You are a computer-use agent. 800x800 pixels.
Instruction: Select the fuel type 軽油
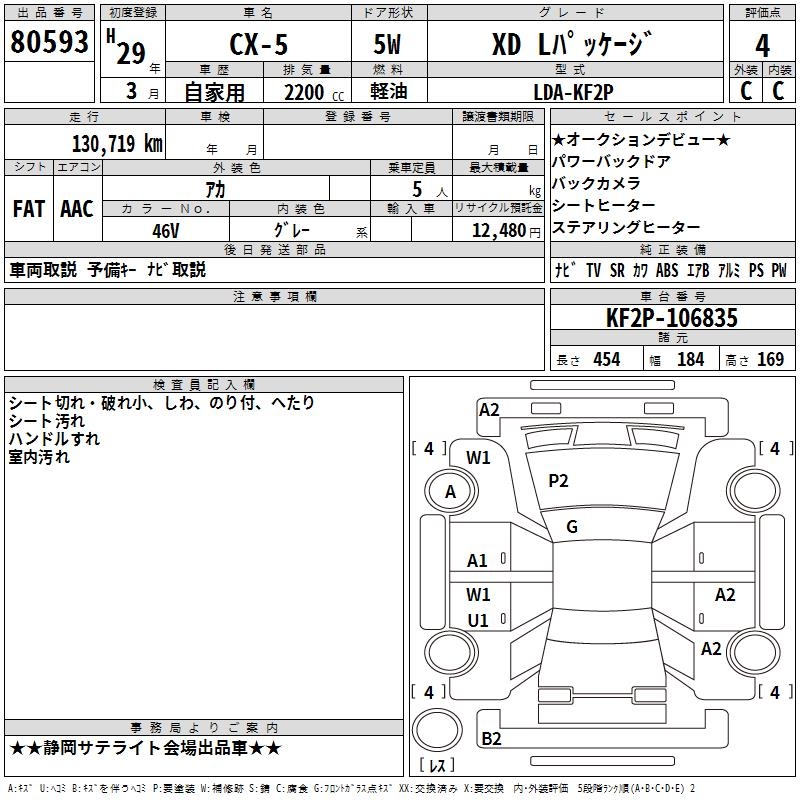(389, 91)
